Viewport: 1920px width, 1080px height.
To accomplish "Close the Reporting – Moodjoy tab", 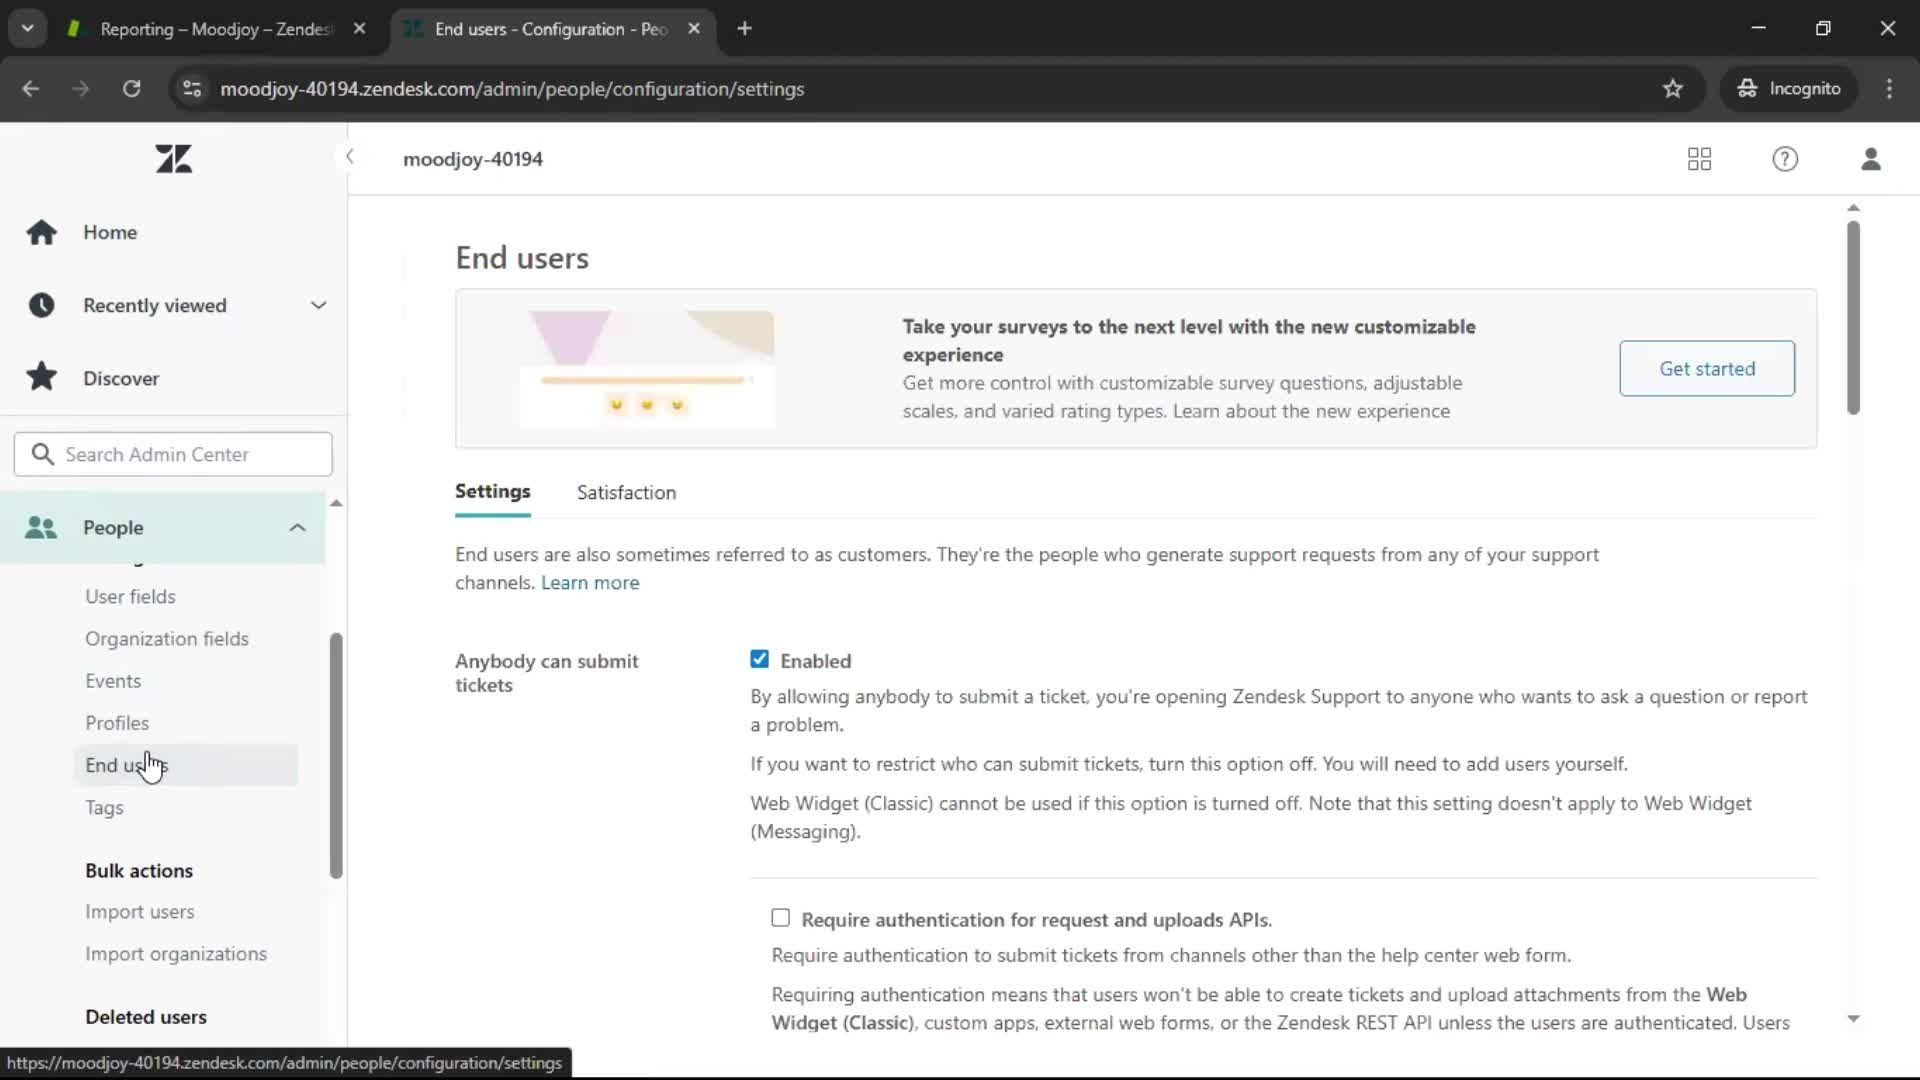I will coord(360,29).
